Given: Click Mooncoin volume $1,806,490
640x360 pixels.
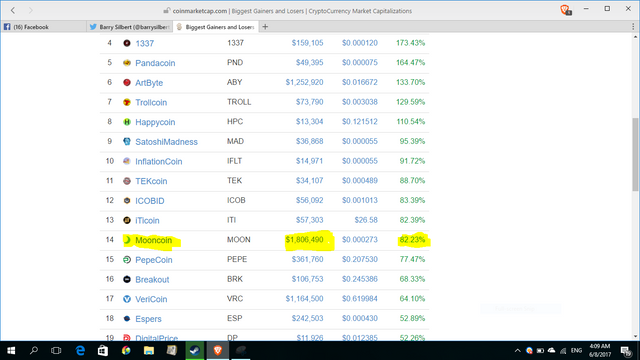Looking at the screenshot, I should point(304,240).
